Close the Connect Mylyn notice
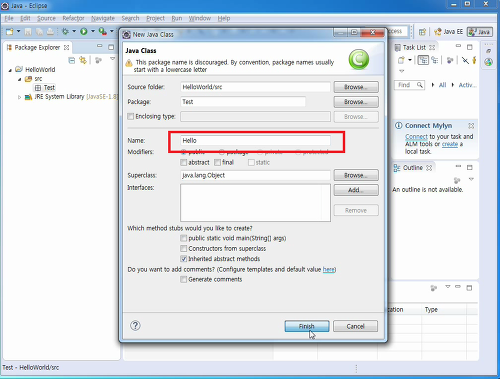The height and width of the screenshot is (379, 500). point(471,126)
